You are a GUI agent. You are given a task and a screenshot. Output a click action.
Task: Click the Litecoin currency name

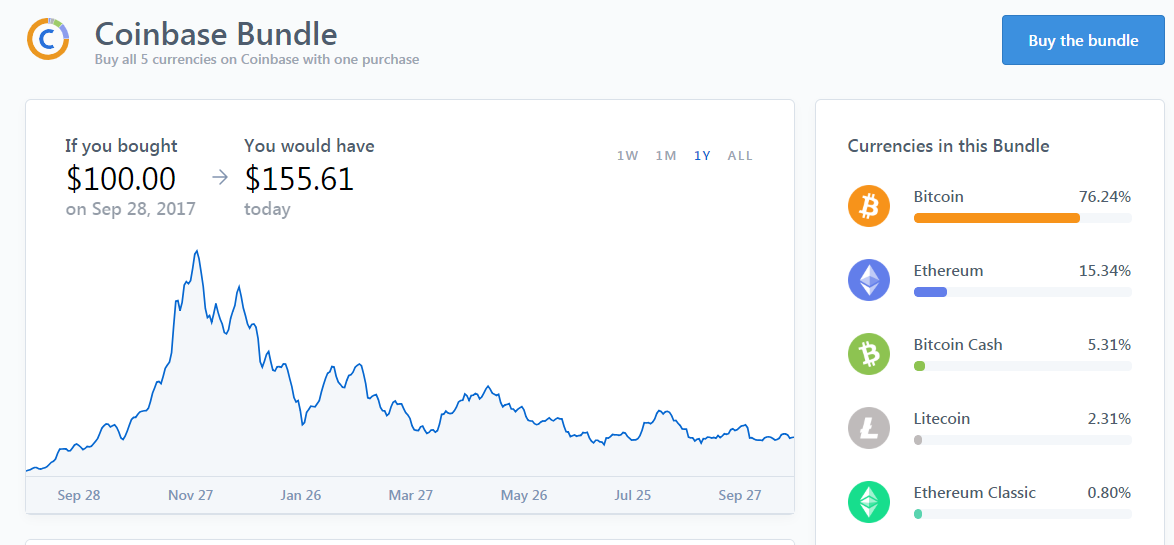pos(941,419)
